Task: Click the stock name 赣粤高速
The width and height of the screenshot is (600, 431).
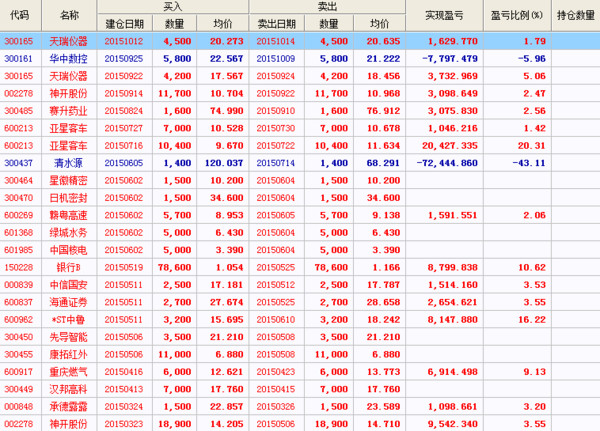Action: pyautogui.click(x=68, y=215)
